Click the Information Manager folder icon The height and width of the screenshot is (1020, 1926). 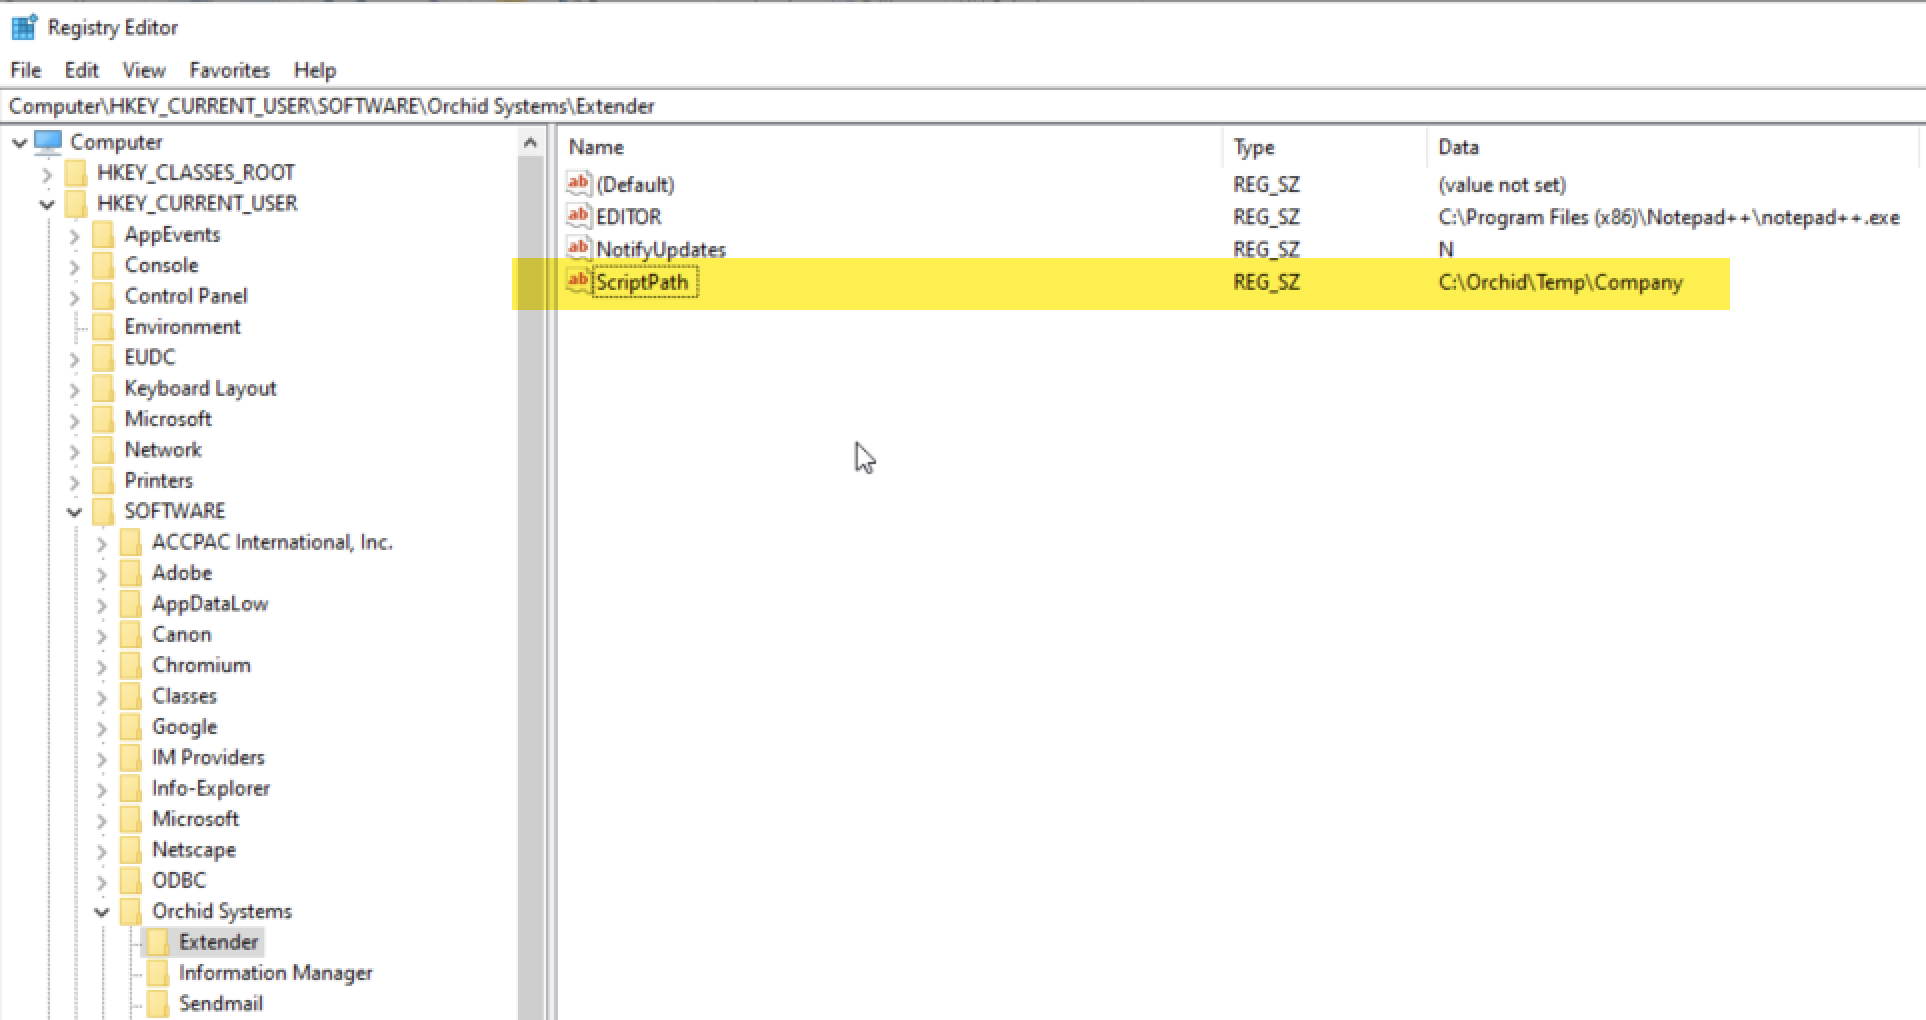click(157, 973)
